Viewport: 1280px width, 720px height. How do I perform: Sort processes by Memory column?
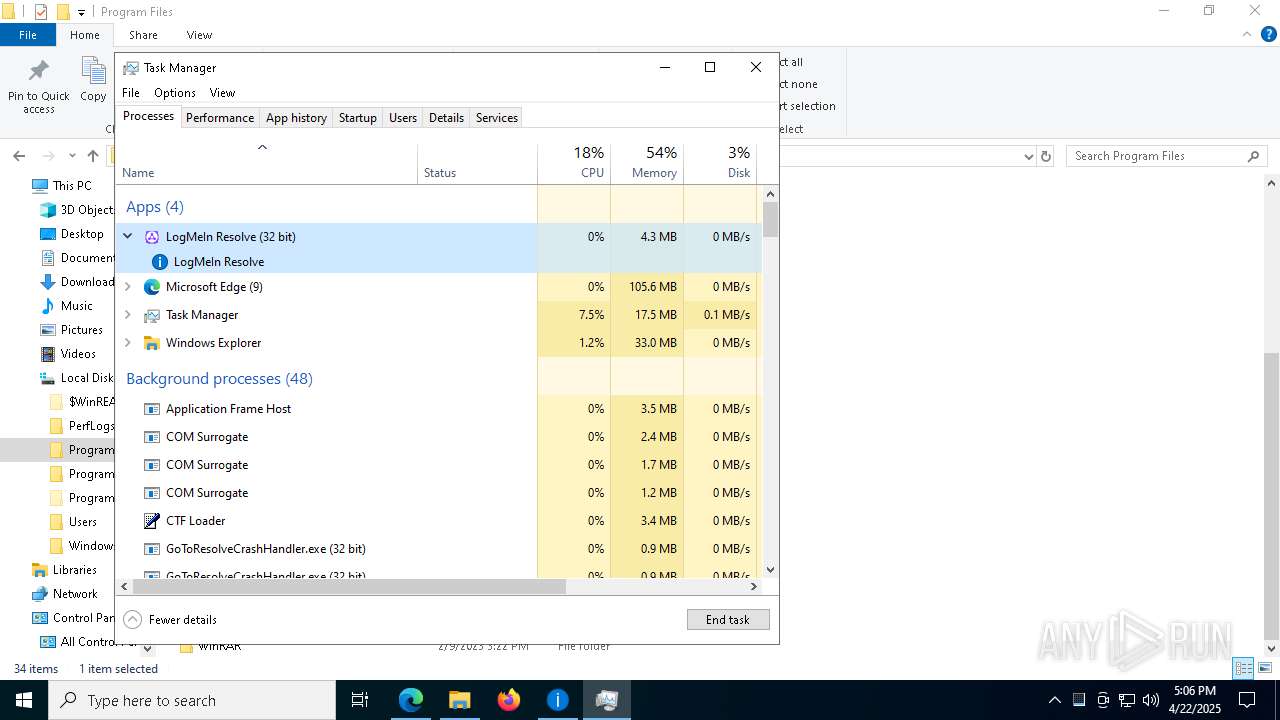click(x=647, y=163)
